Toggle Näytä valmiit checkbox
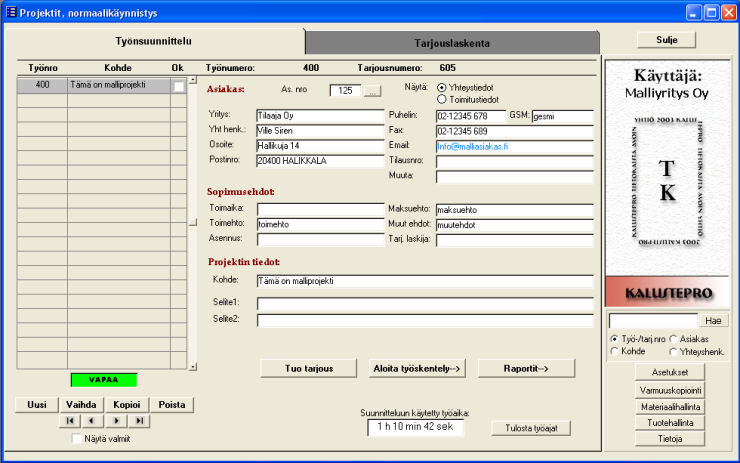 point(76,438)
